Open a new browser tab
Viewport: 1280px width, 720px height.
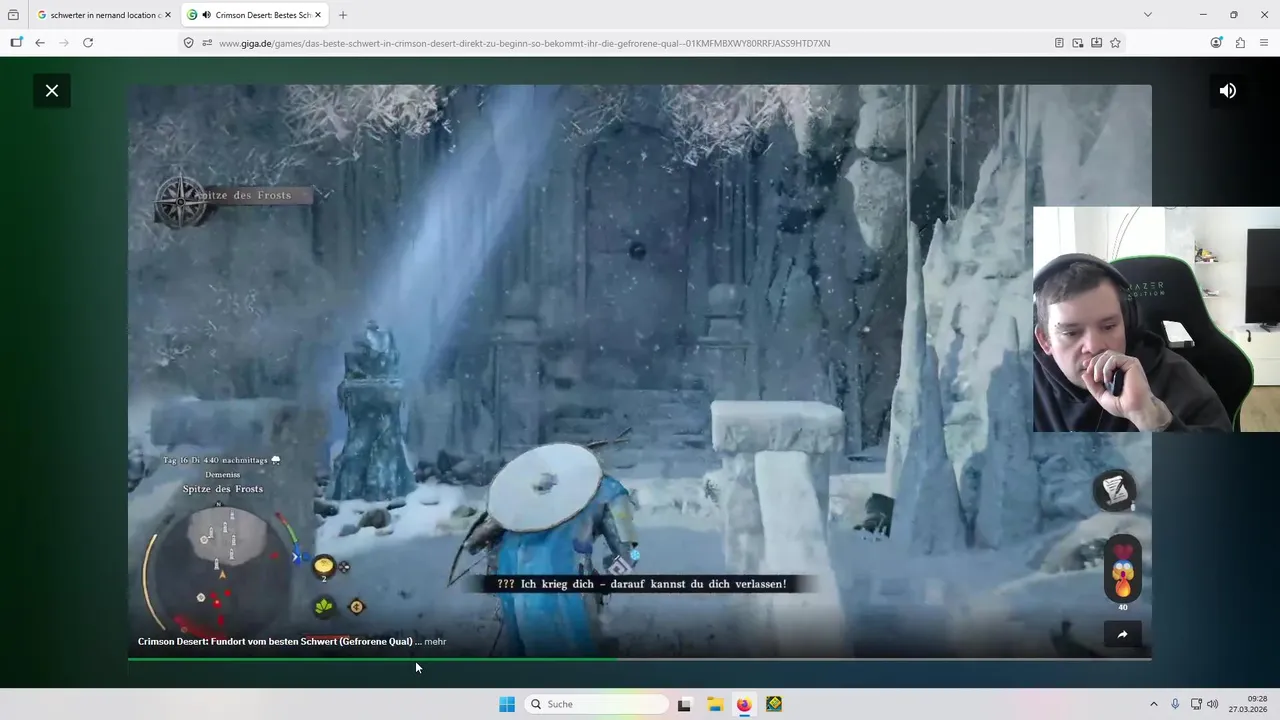(x=343, y=15)
